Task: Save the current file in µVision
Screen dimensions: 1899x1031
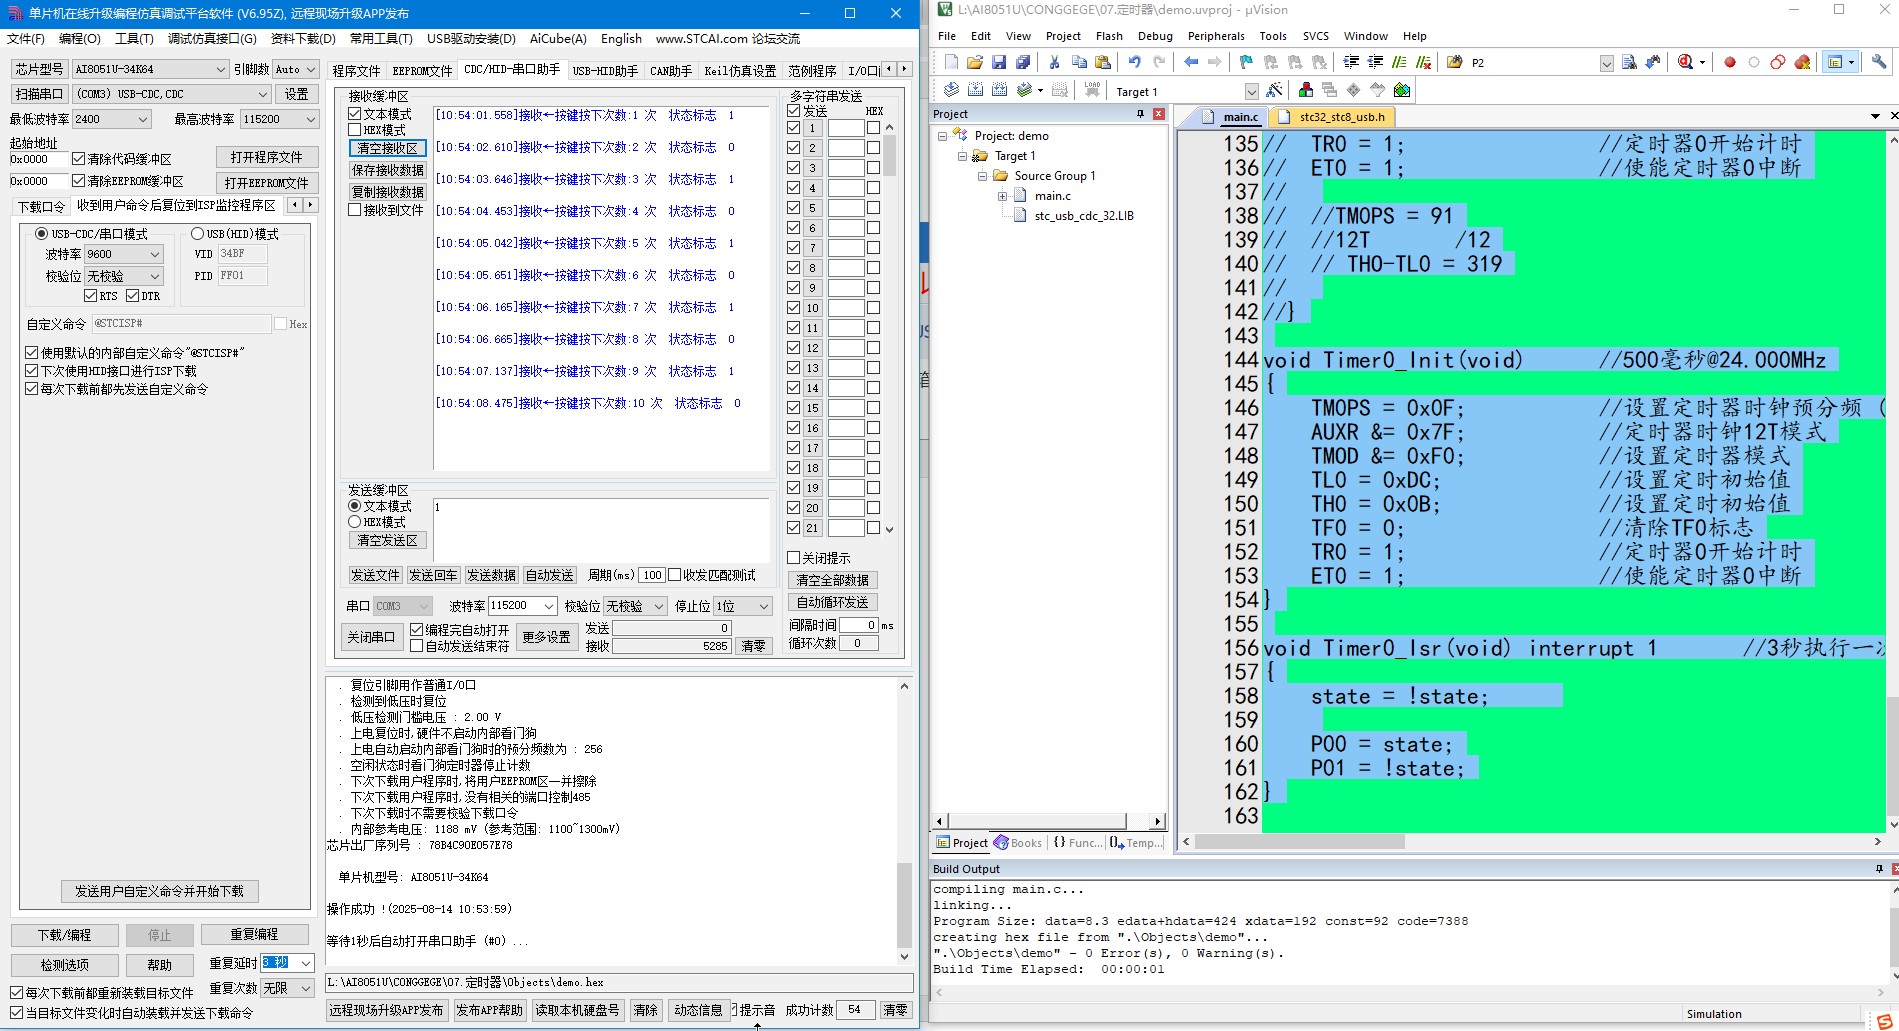Action: click(999, 62)
